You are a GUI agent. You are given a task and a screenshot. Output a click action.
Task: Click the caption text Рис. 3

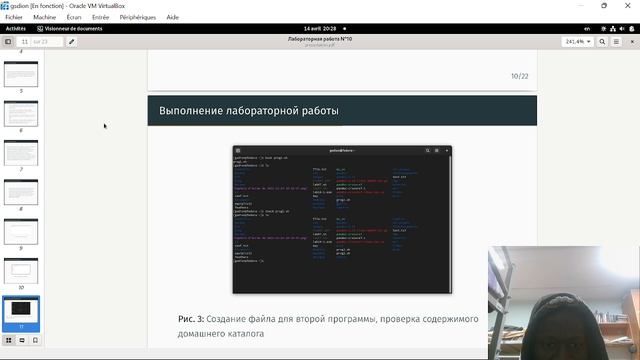[x=191, y=319]
